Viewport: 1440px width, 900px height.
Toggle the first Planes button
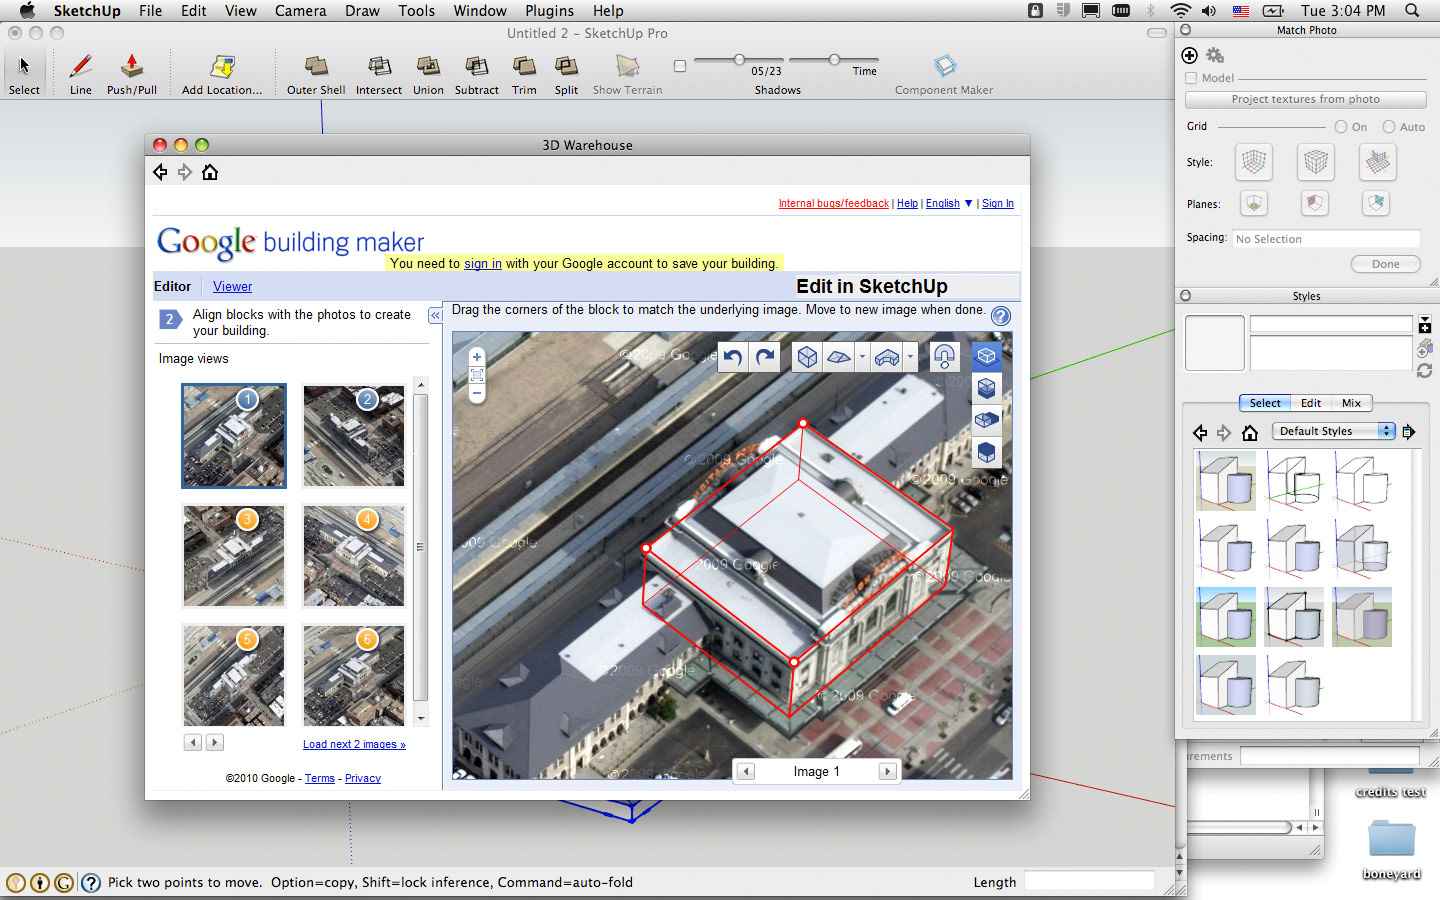coord(1254,204)
